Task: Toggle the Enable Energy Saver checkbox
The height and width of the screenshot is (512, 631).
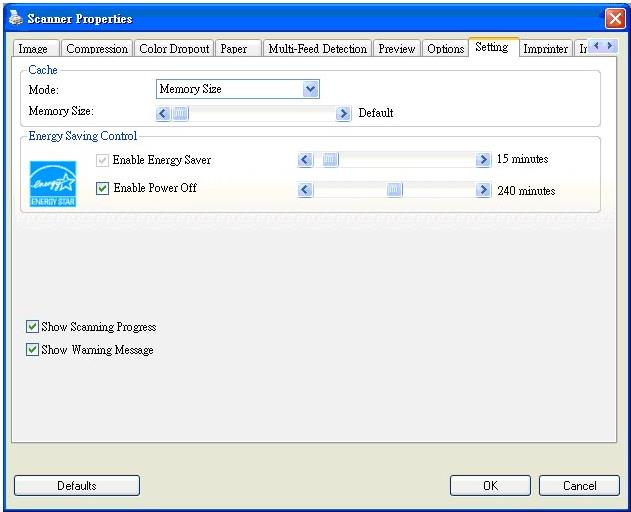Action: pyautogui.click(x=102, y=160)
